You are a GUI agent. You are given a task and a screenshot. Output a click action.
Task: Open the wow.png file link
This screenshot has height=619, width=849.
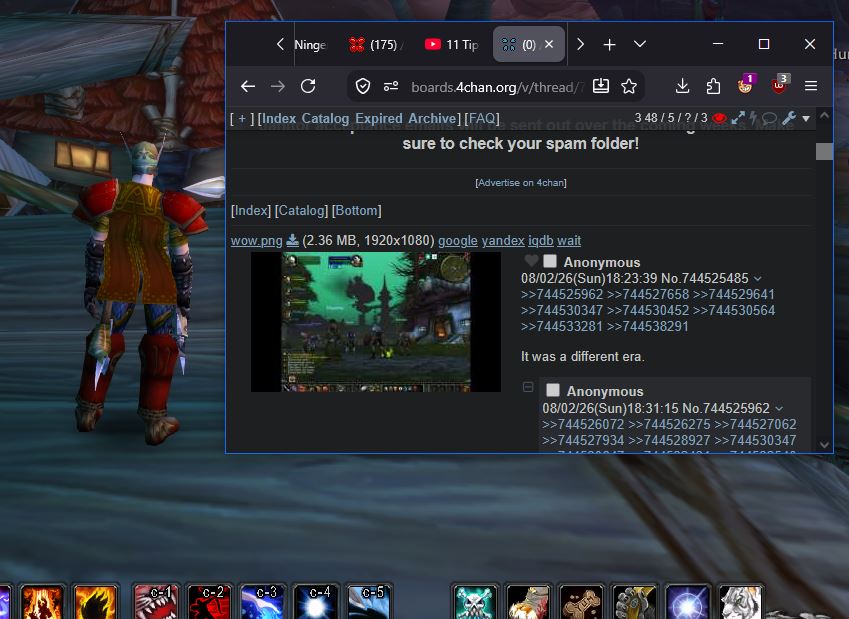click(x=257, y=240)
